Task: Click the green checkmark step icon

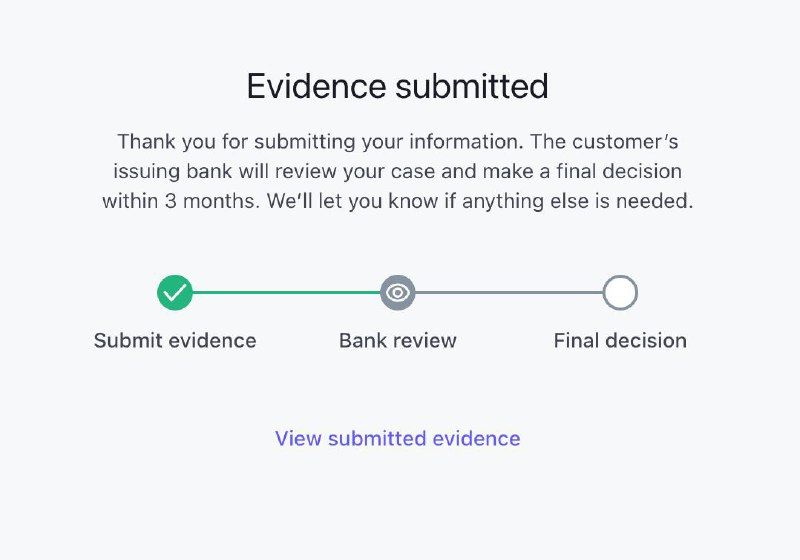Action: [x=175, y=293]
